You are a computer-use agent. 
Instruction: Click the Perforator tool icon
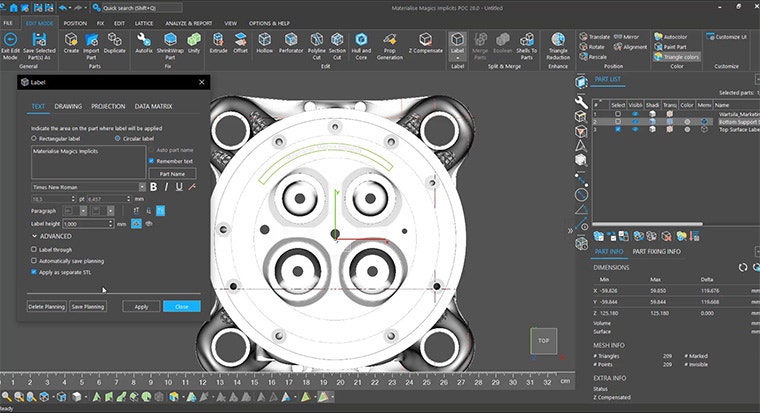[x=293, y=42]
